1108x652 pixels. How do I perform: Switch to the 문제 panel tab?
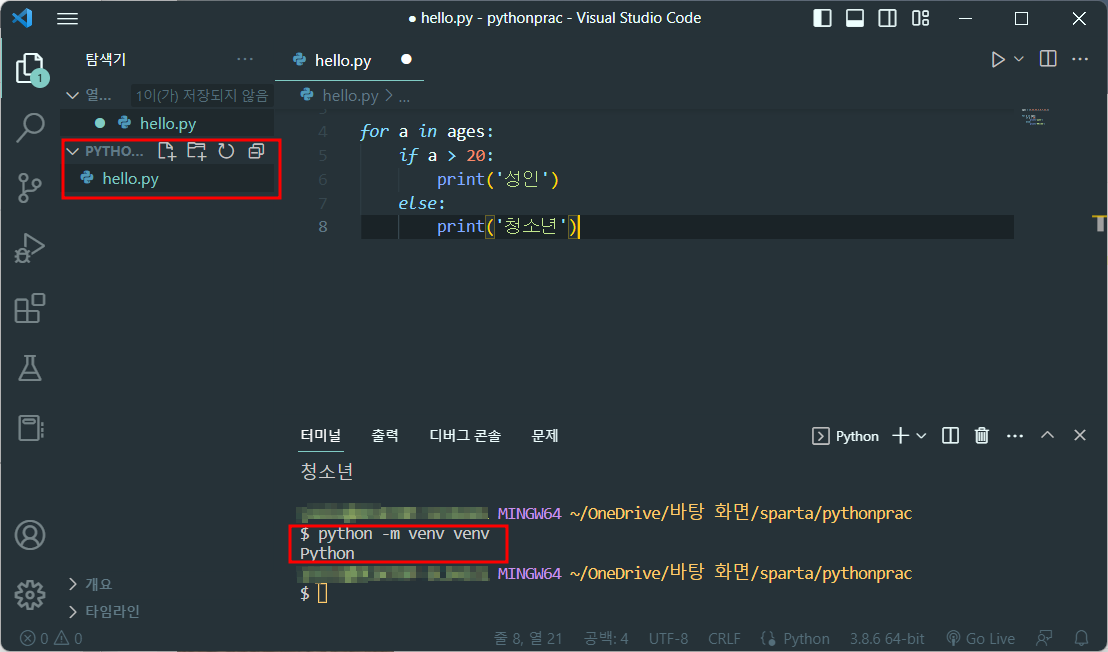coord(545,436)
